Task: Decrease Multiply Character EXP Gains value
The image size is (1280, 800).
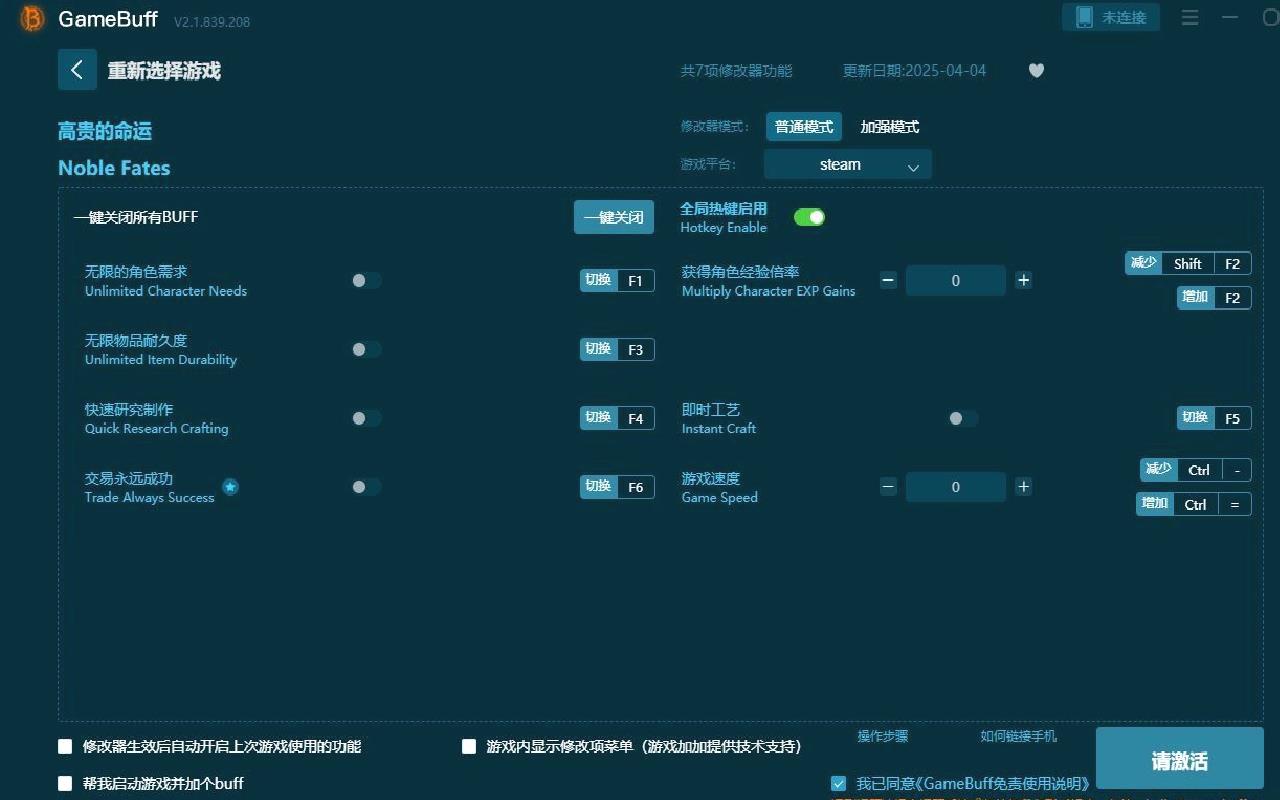Action: (x=888, y=280)
